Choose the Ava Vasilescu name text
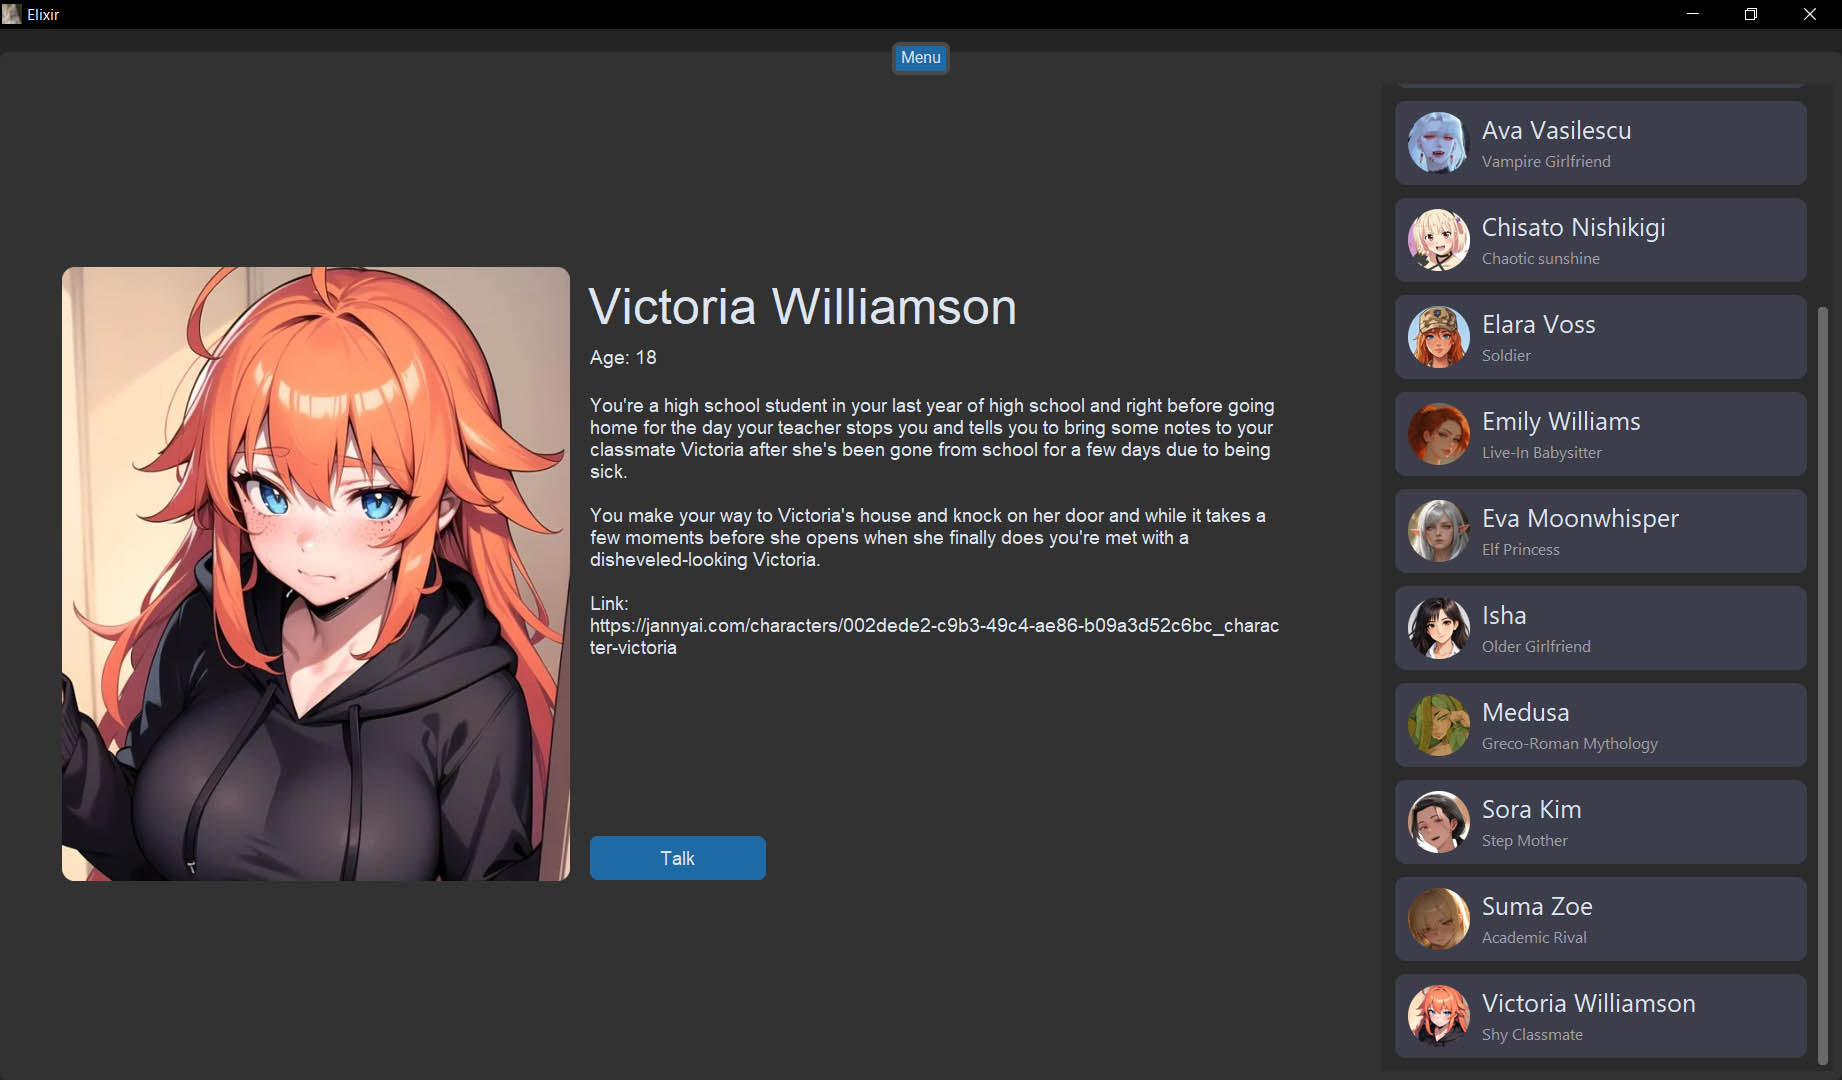The image size is (1842, 1080). coord(1556,130)
